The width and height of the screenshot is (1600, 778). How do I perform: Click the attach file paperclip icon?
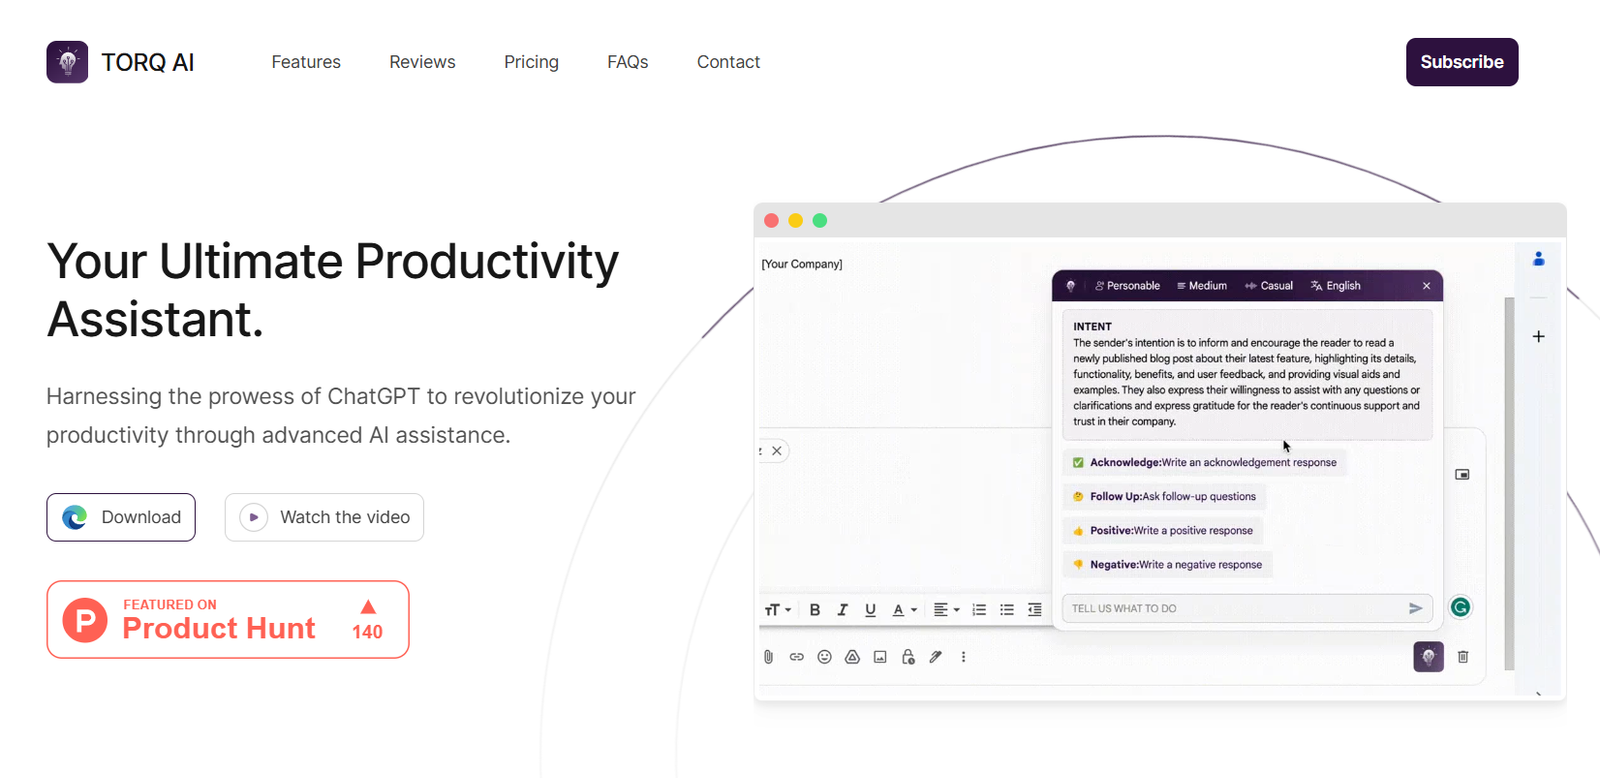coord(768,657)
